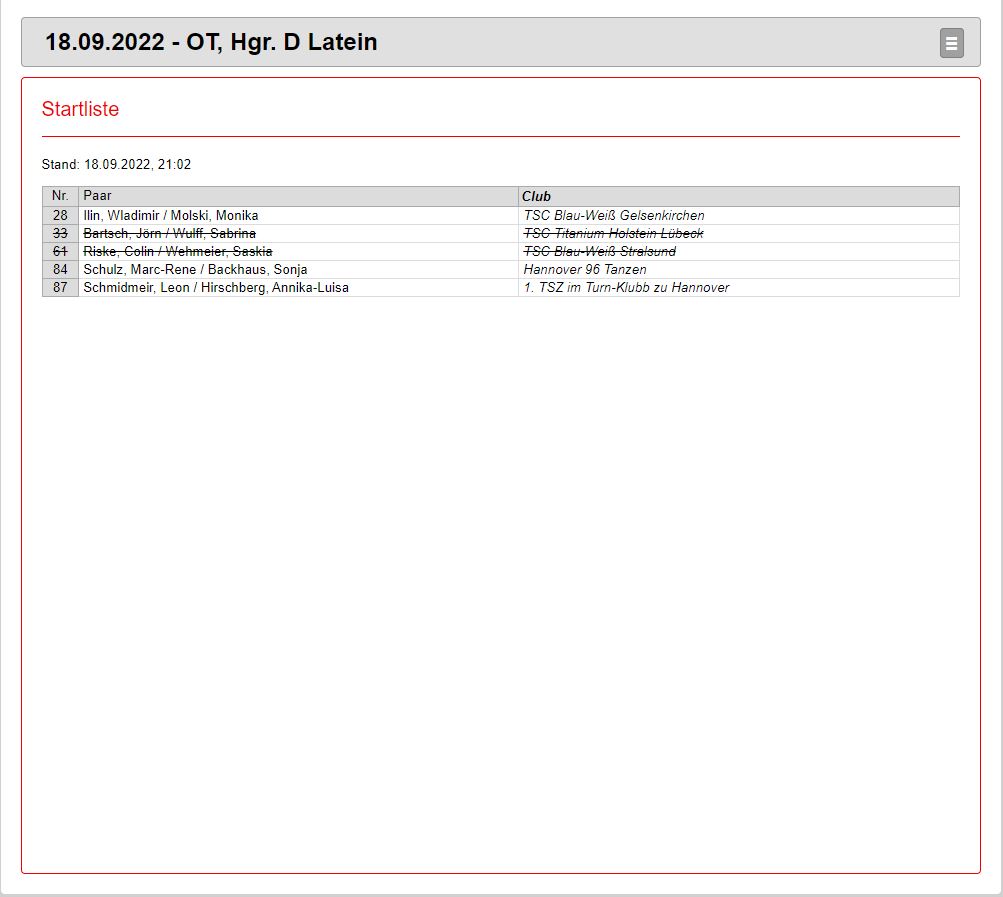Viewport: 1003px width, 897px height.
Task: Click the 'Paar' column header
Action: (98, 196)
